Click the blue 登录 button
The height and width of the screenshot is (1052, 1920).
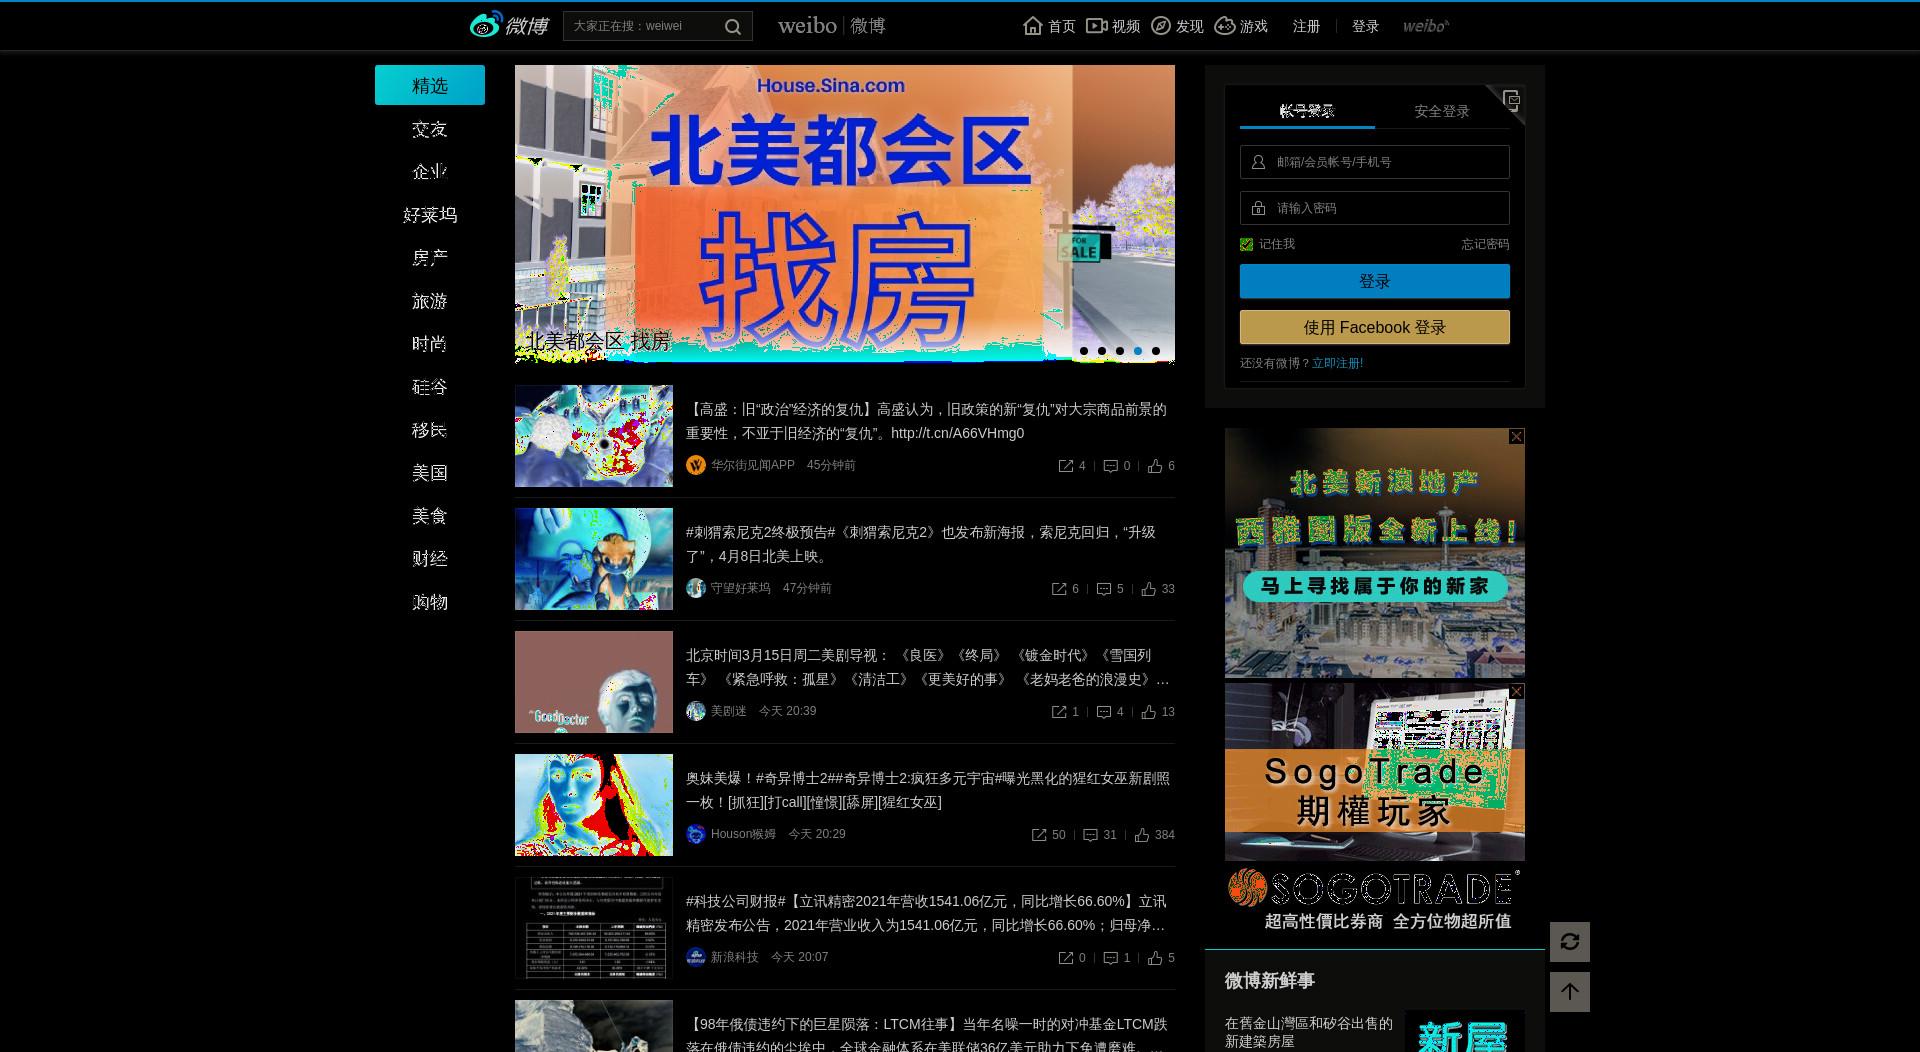1375,281
